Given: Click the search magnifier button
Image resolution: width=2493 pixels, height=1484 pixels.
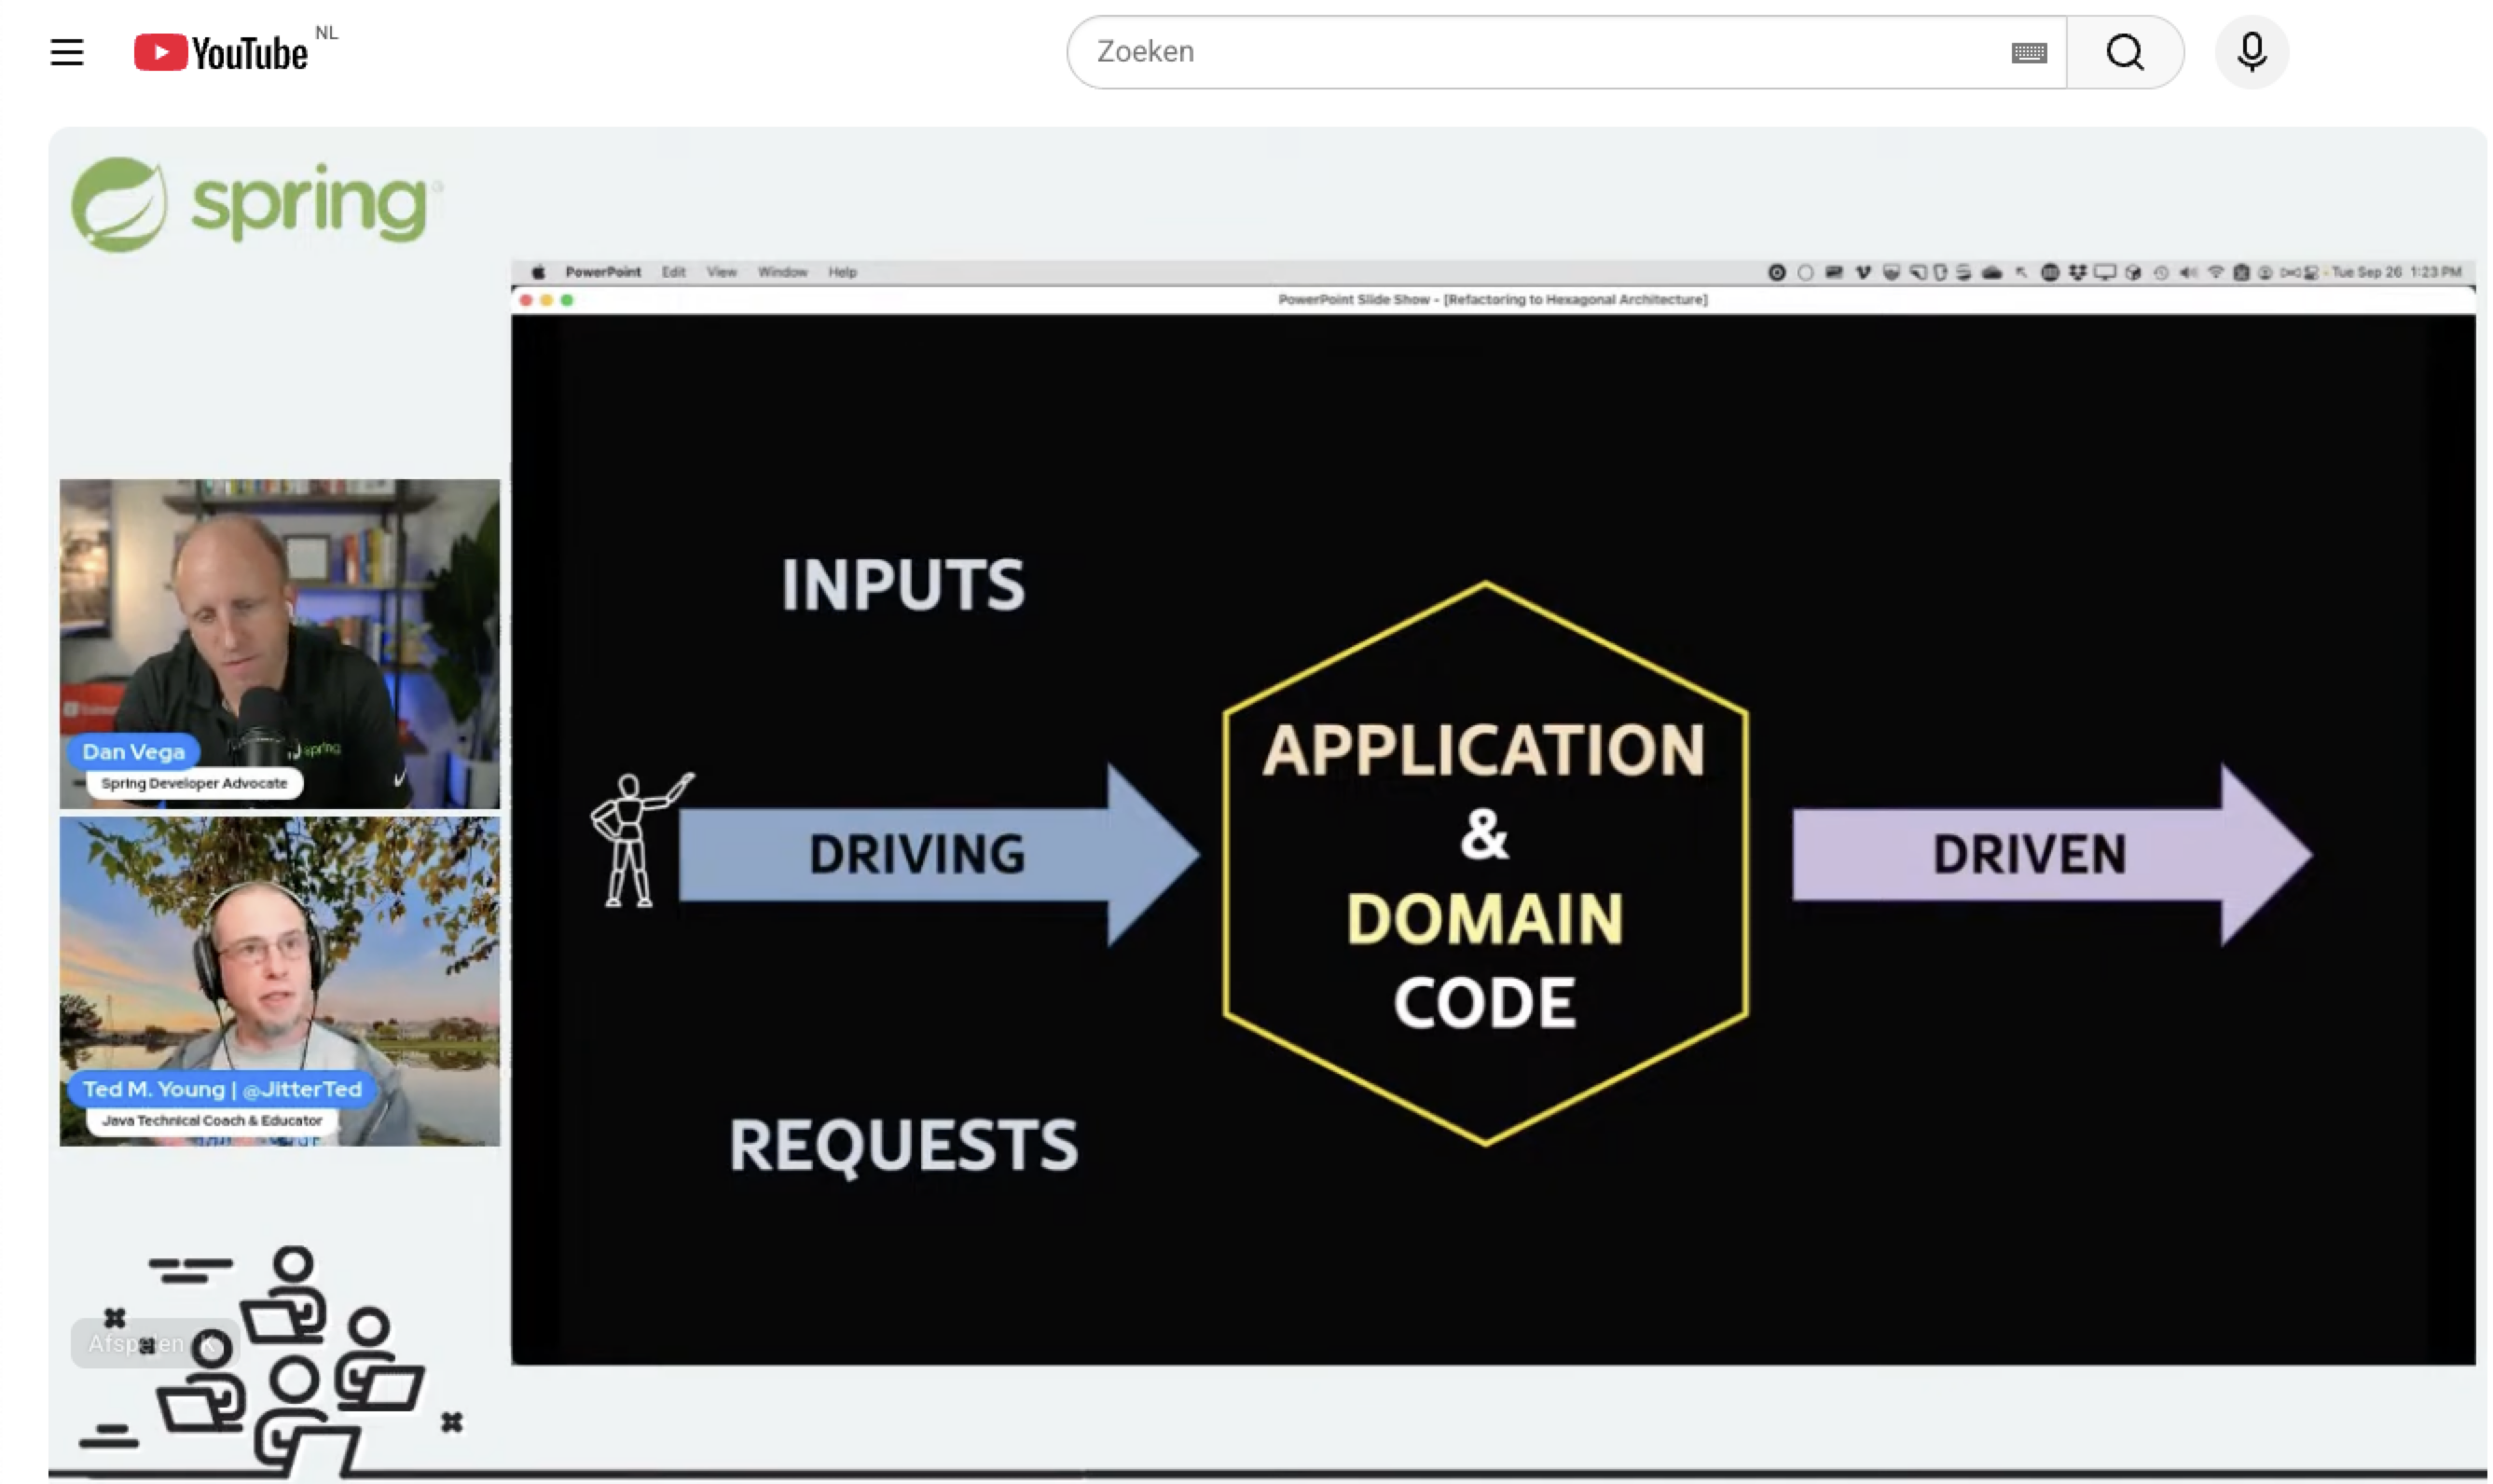Looking at the screenshot, I should tap(2125, 52).
